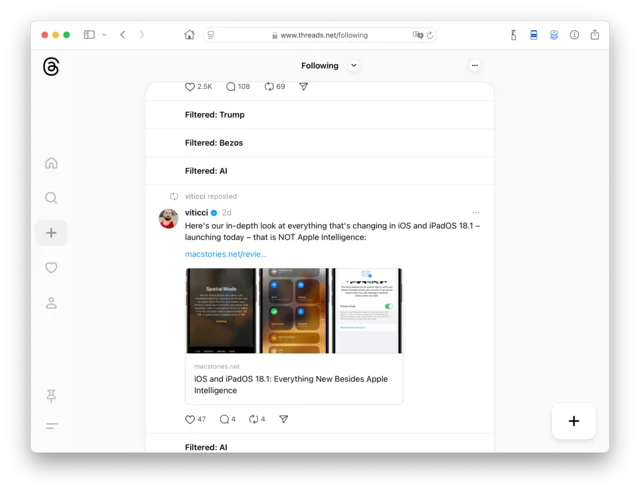Open Activity heart in sidebar
Image resolution: width=640 pixels, height=493 pixels.
tap(51, 268)
